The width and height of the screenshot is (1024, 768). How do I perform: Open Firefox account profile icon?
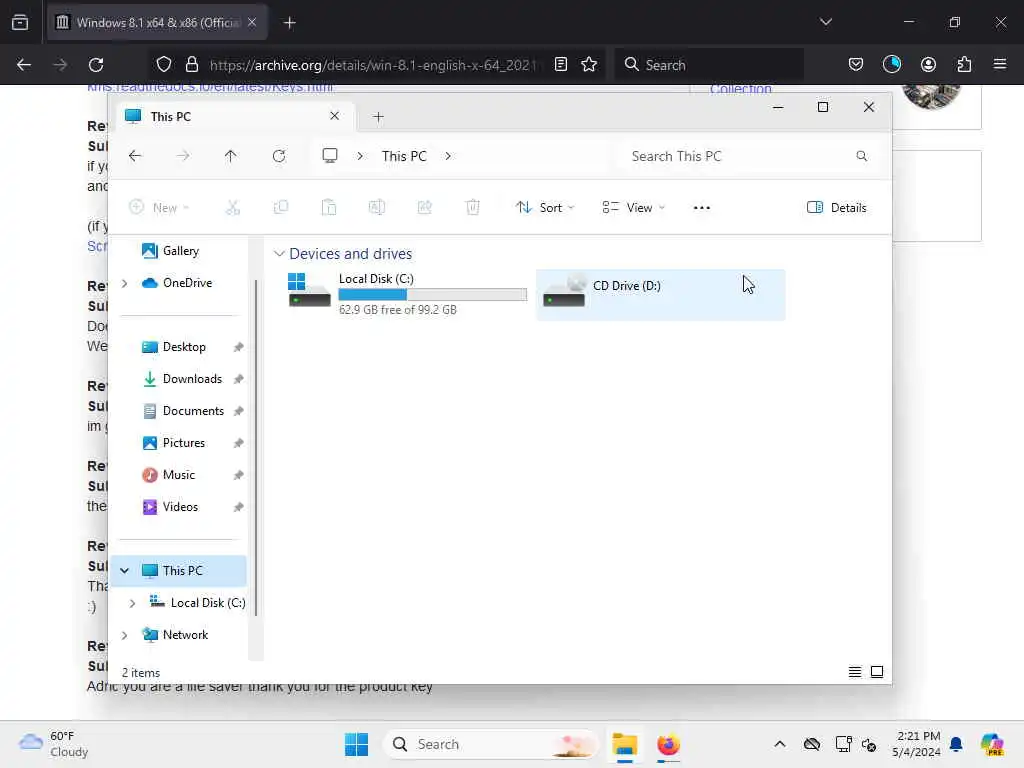928,65
